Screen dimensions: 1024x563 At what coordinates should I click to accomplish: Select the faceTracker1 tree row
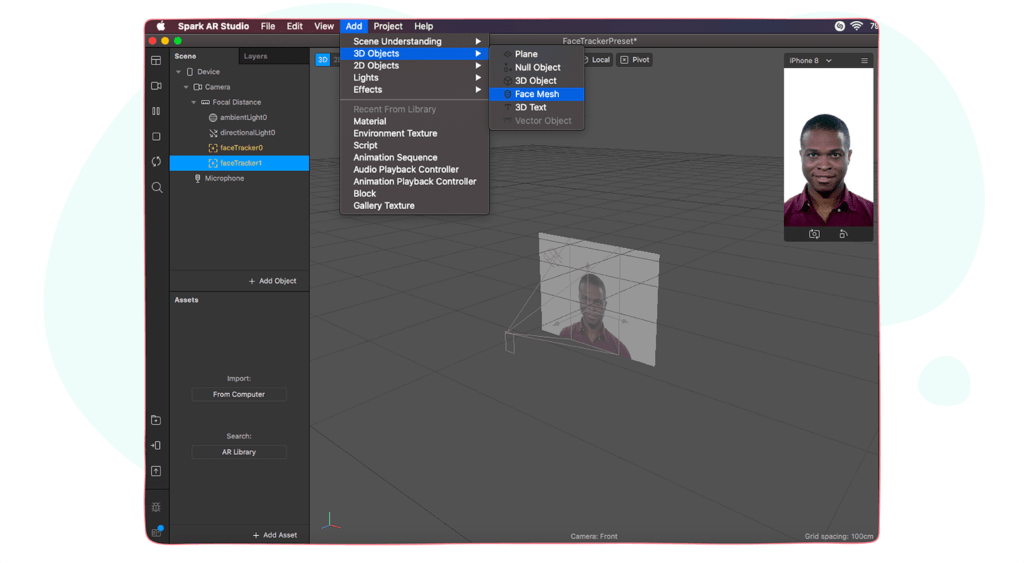click(x=240, y=163)
